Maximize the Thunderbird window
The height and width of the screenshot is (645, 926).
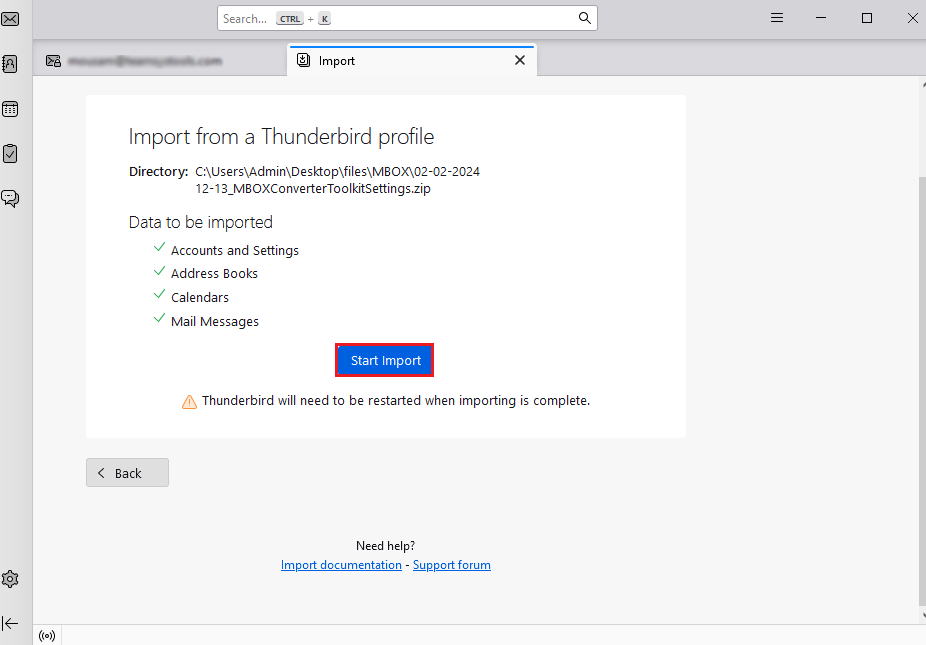867,18
